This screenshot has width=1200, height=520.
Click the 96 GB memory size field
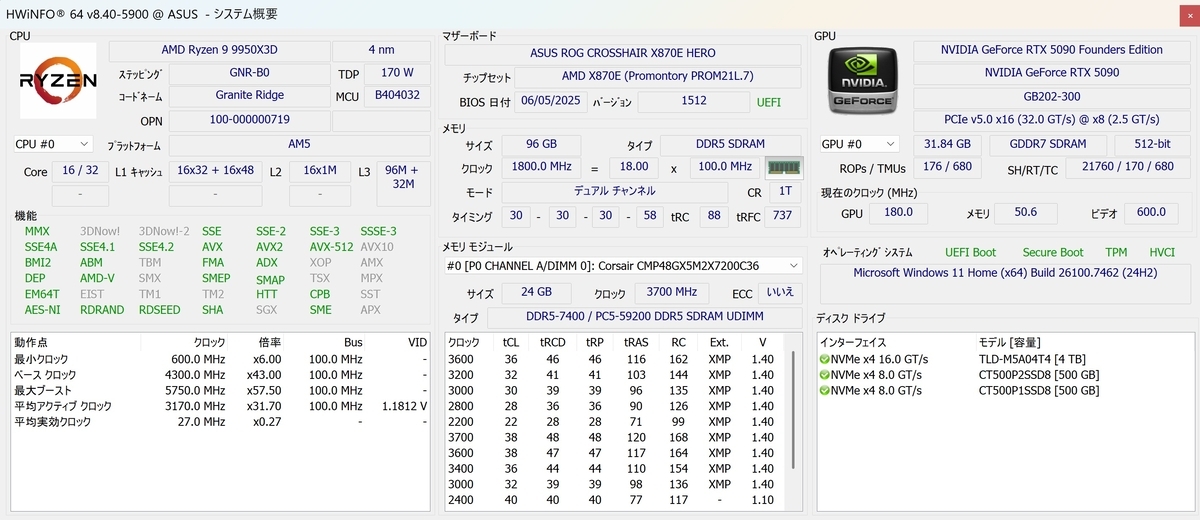click(x=540, y=144)
